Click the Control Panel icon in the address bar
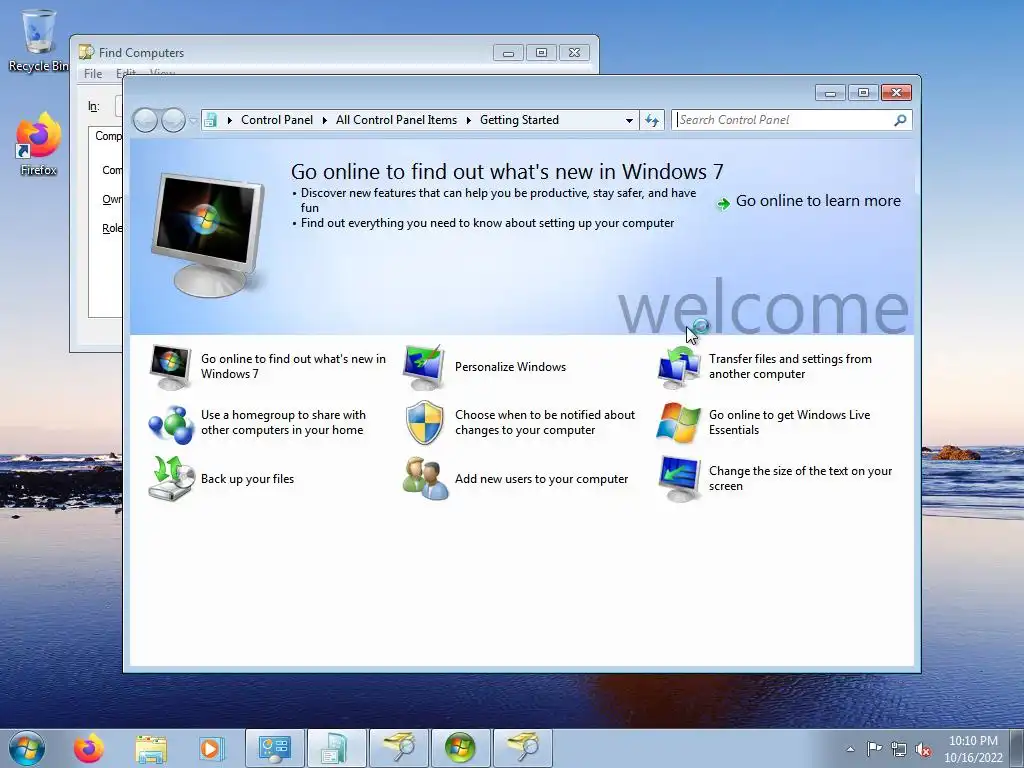1024x768 pixels. point(210,120)
